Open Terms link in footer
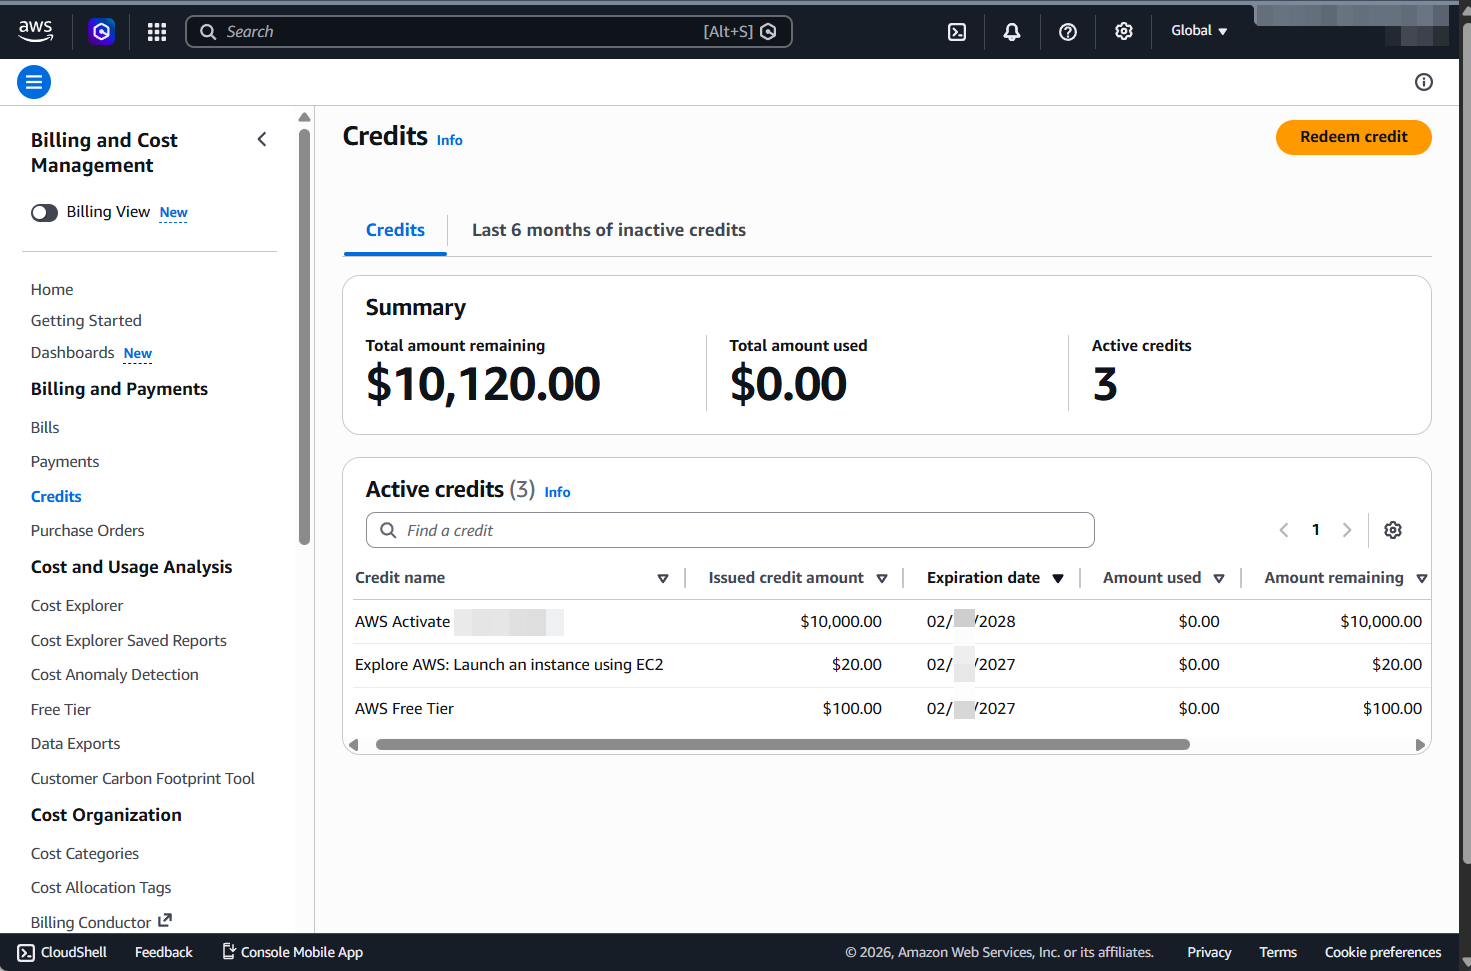Screen dimensions: 1471x971 point(1278,952)
